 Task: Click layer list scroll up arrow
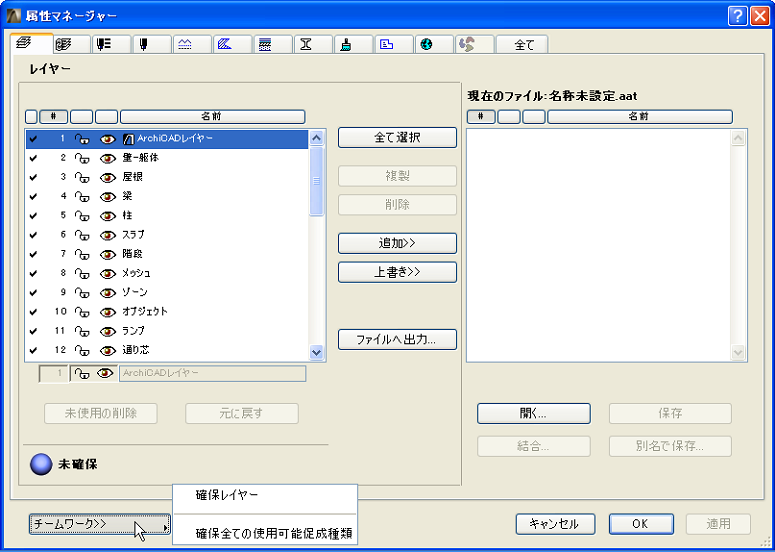(316, 138)
